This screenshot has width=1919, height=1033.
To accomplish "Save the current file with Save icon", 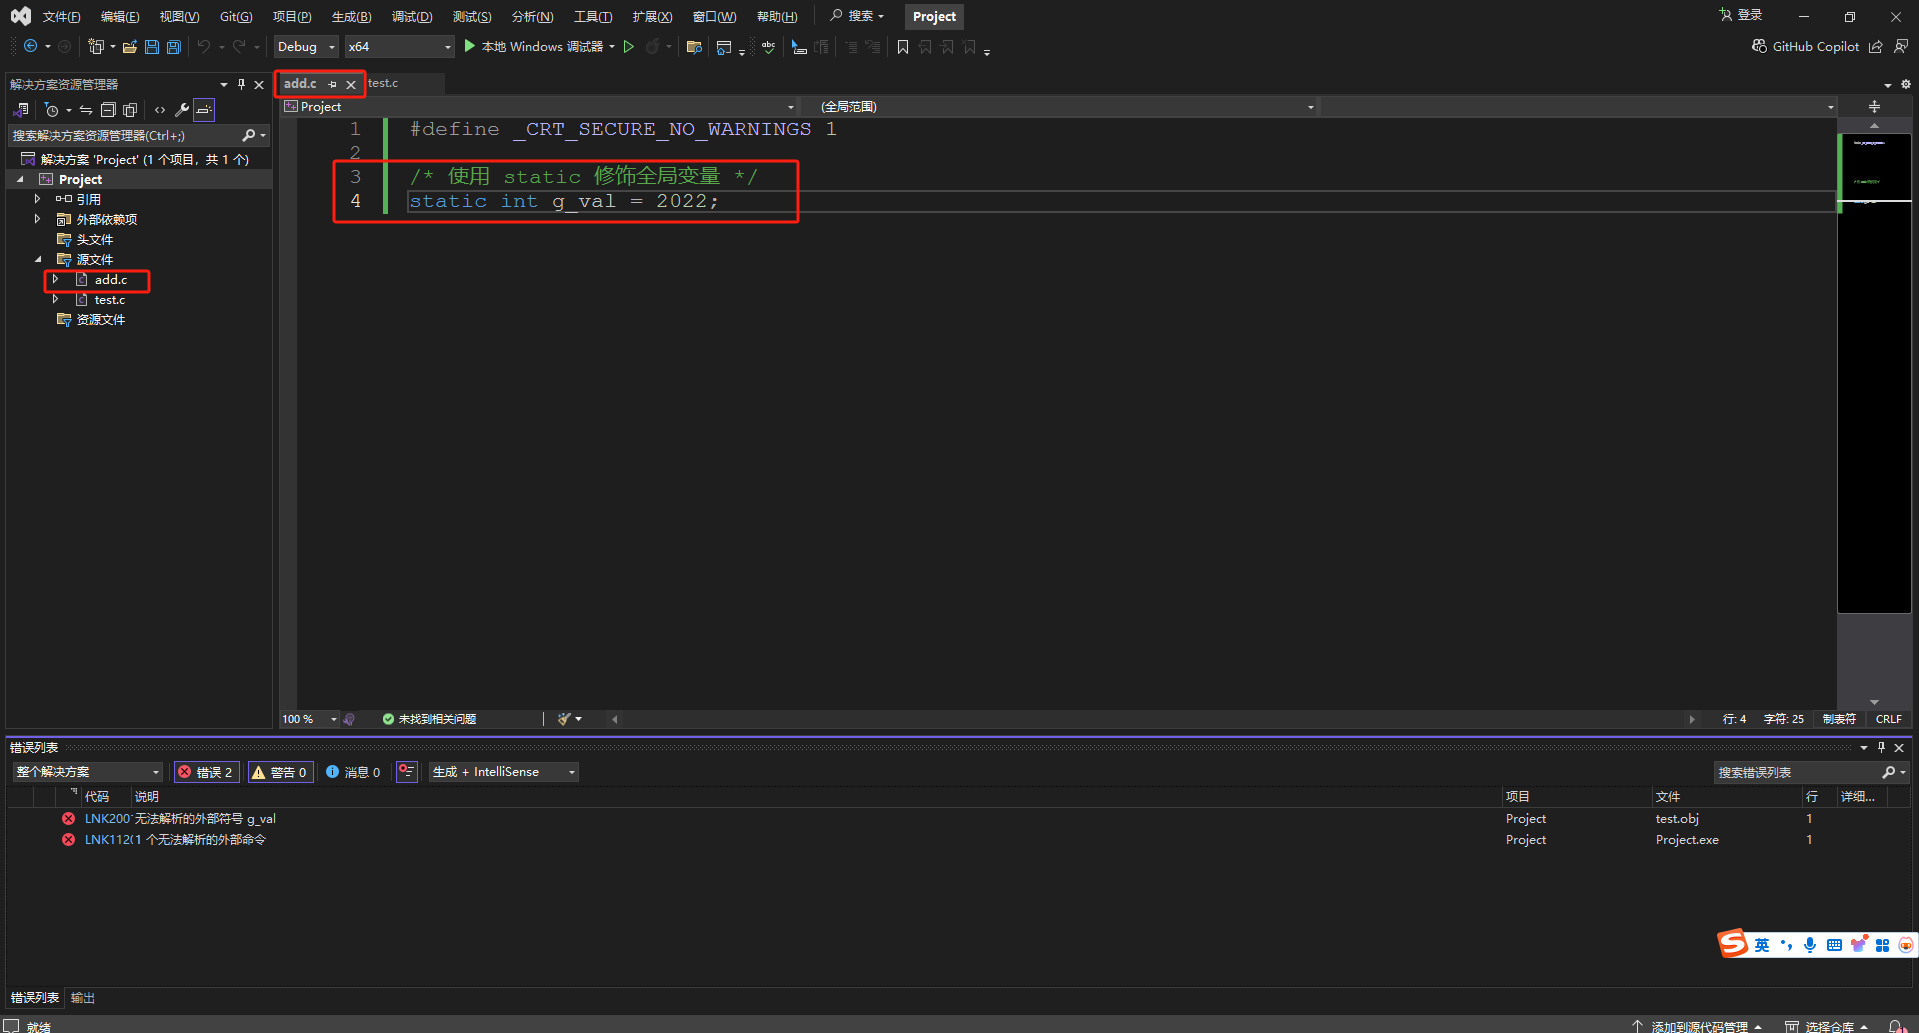I will coord(152,47).
